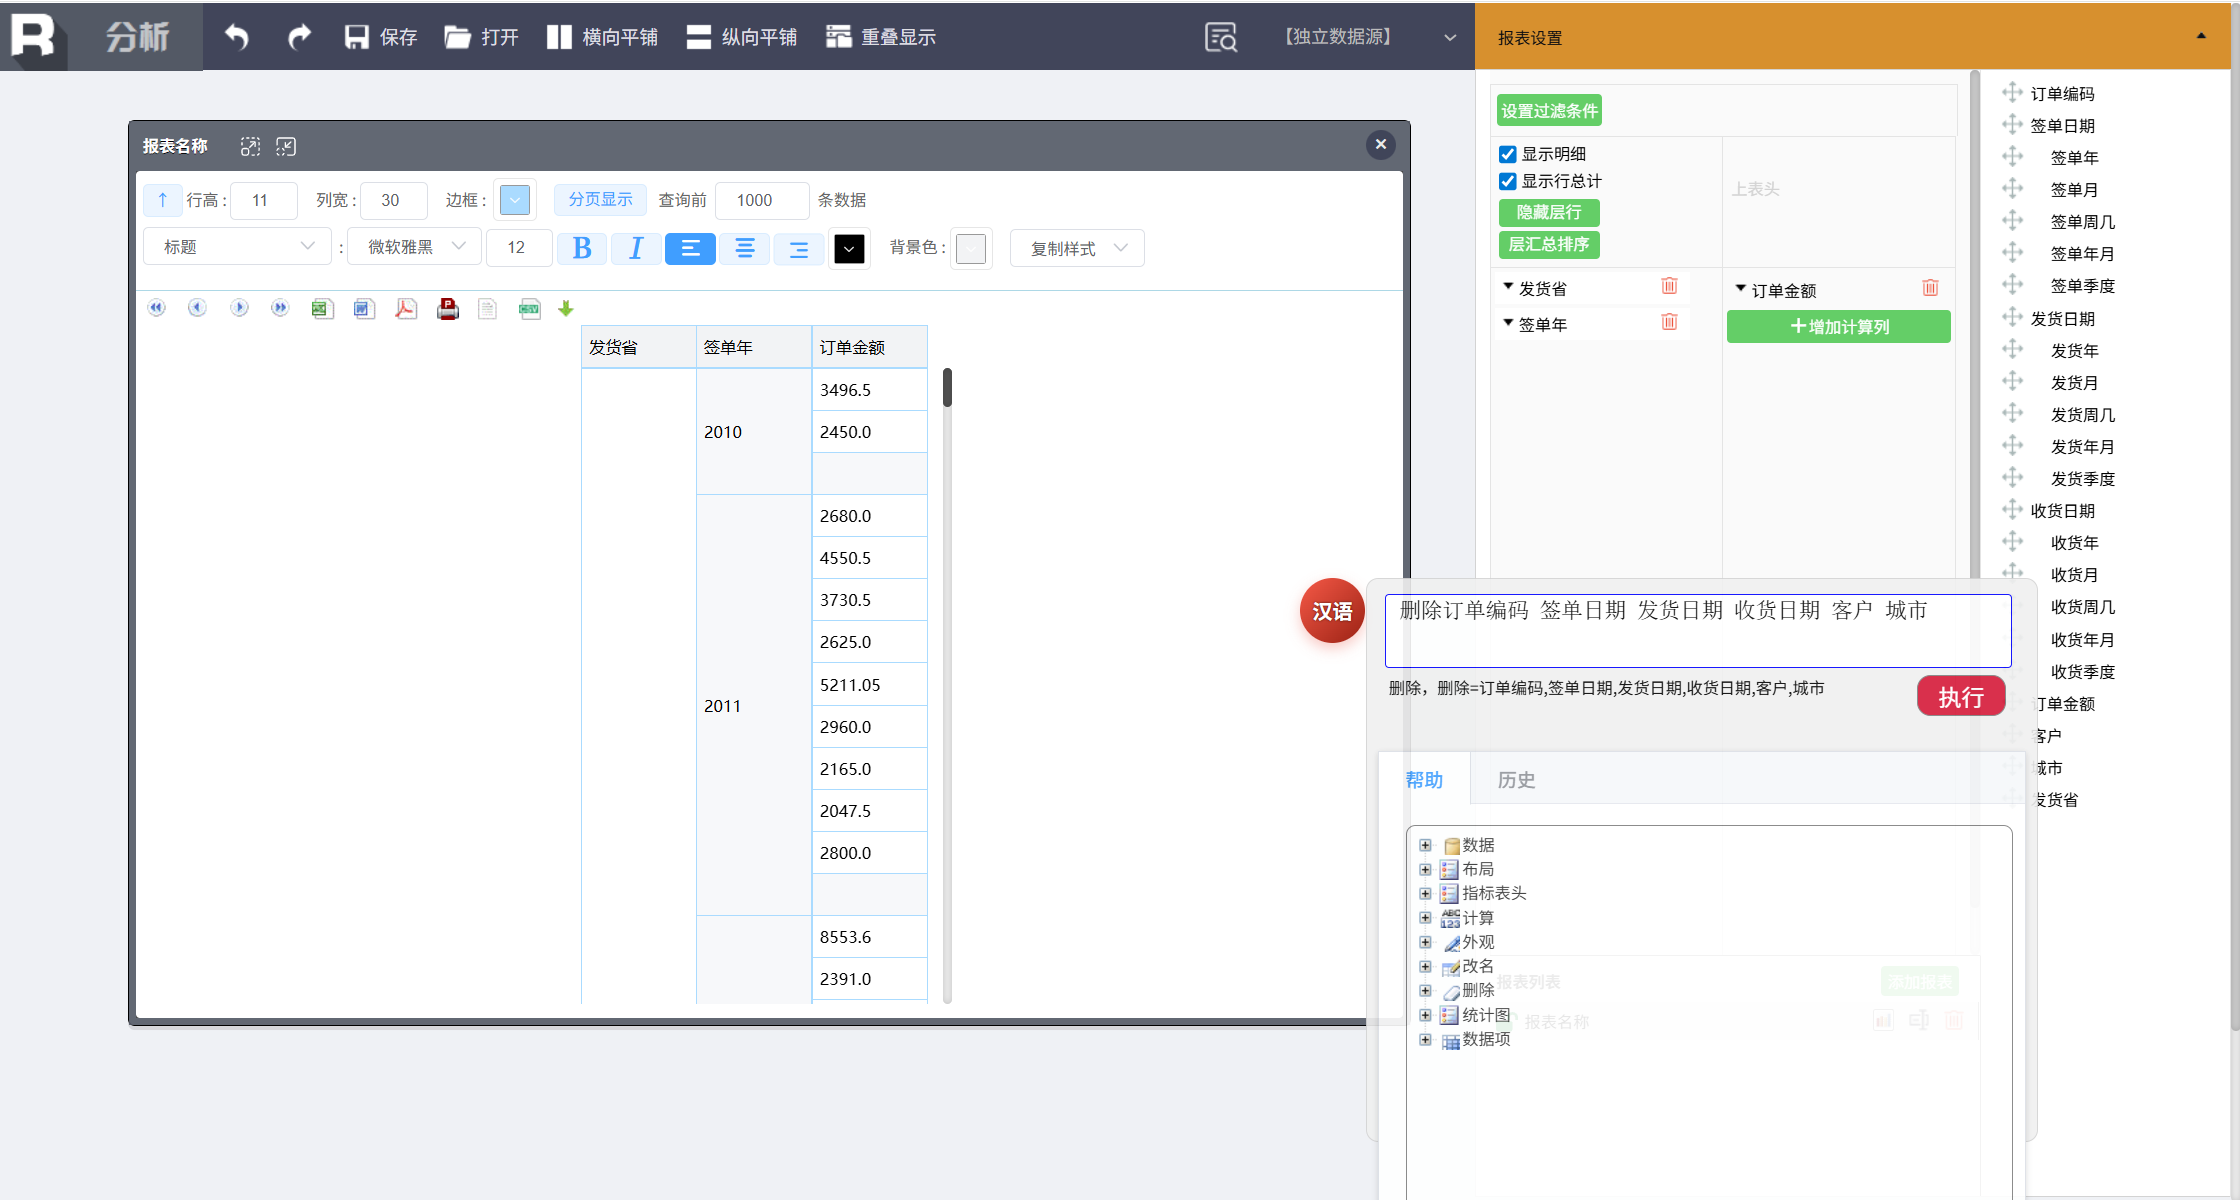Expand the 数据 help tree node
Screen dimensions: 2240x1200
1425,846
